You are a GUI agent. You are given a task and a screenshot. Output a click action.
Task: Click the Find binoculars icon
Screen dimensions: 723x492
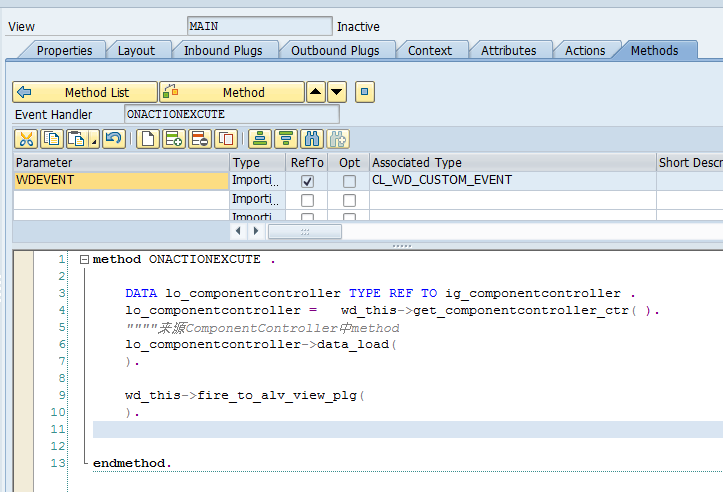[312, 139]
